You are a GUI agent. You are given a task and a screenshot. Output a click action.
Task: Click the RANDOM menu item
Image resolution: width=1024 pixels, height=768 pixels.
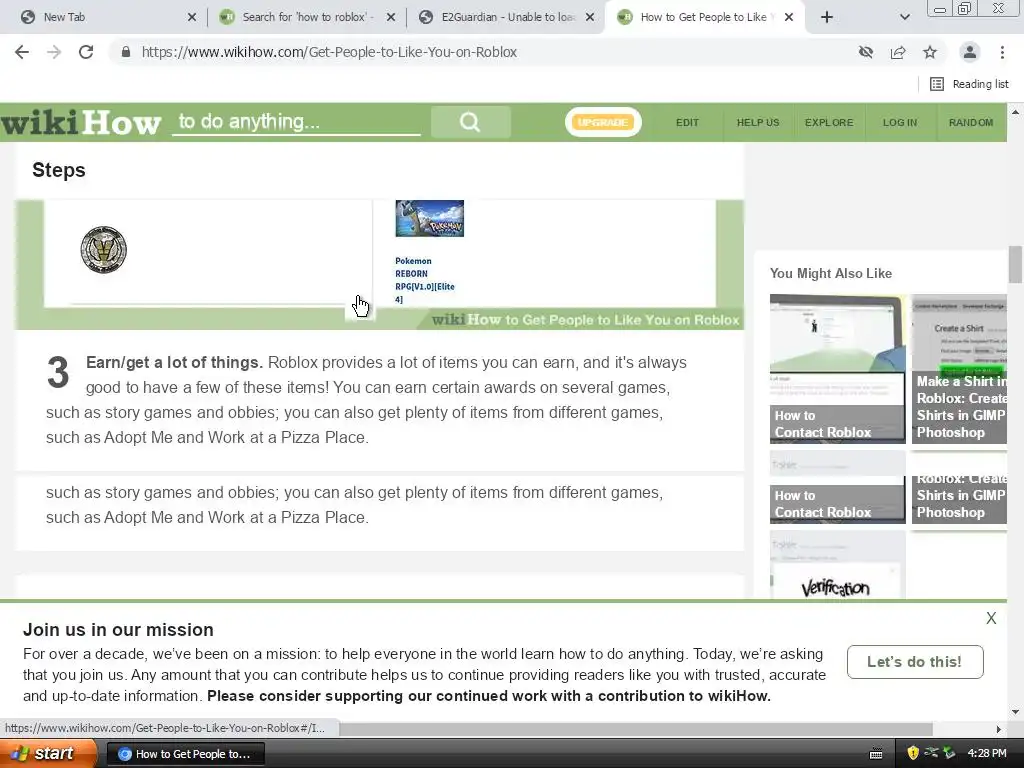[x=970, y=122]
